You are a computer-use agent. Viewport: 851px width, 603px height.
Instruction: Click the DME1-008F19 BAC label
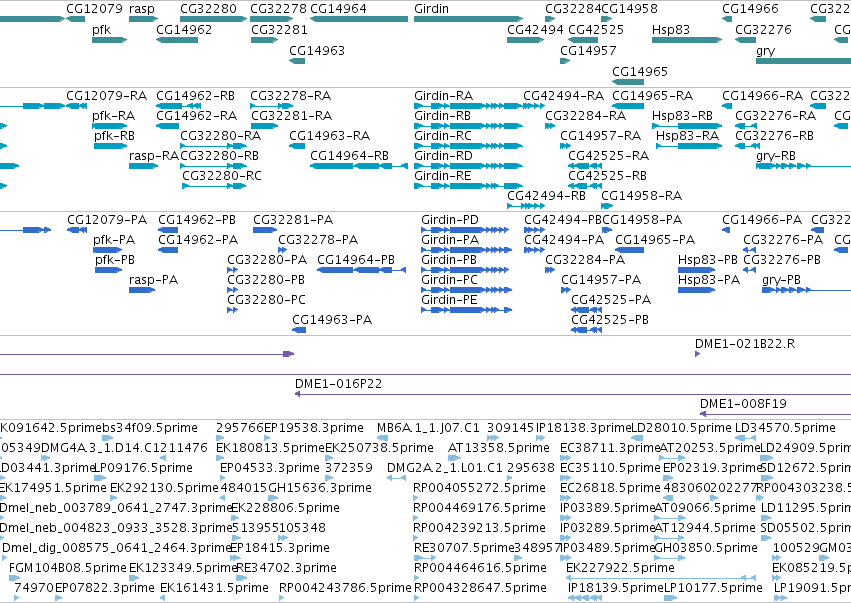tap(743, 404)
